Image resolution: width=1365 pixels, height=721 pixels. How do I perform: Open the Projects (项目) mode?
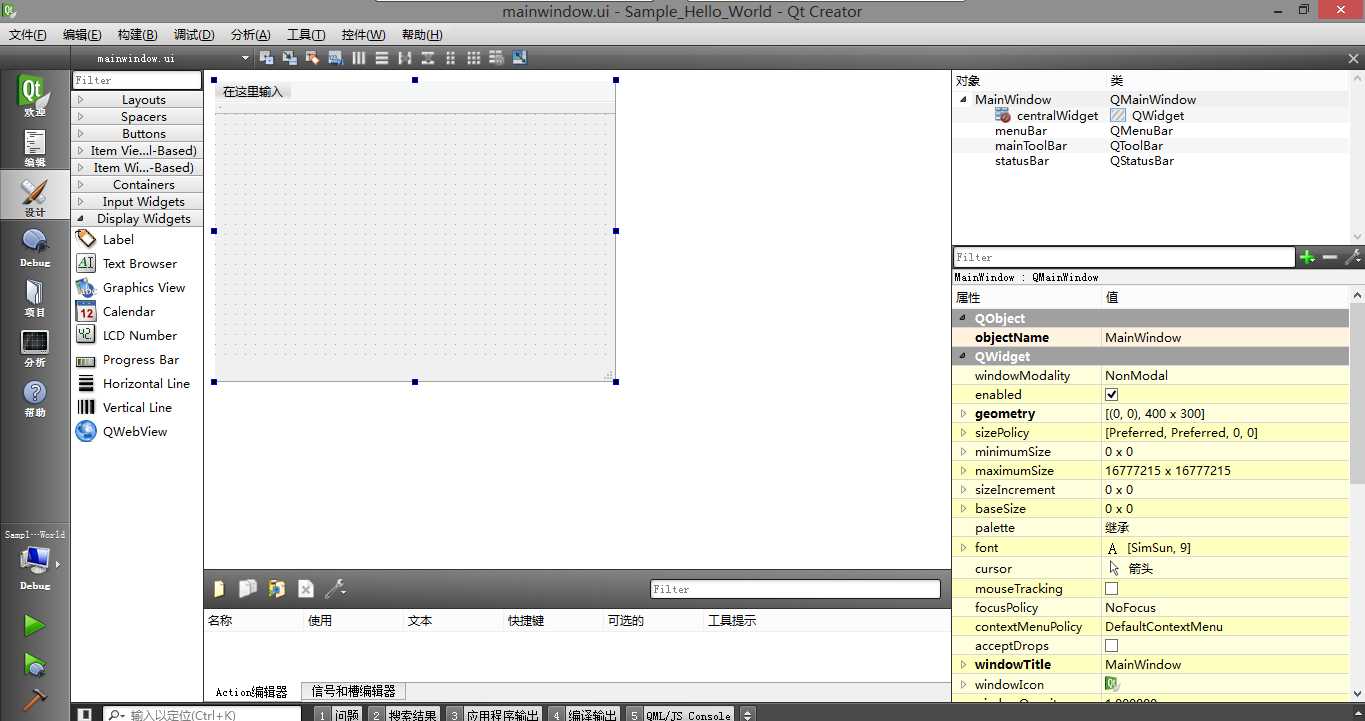click(x=35, y=298)
